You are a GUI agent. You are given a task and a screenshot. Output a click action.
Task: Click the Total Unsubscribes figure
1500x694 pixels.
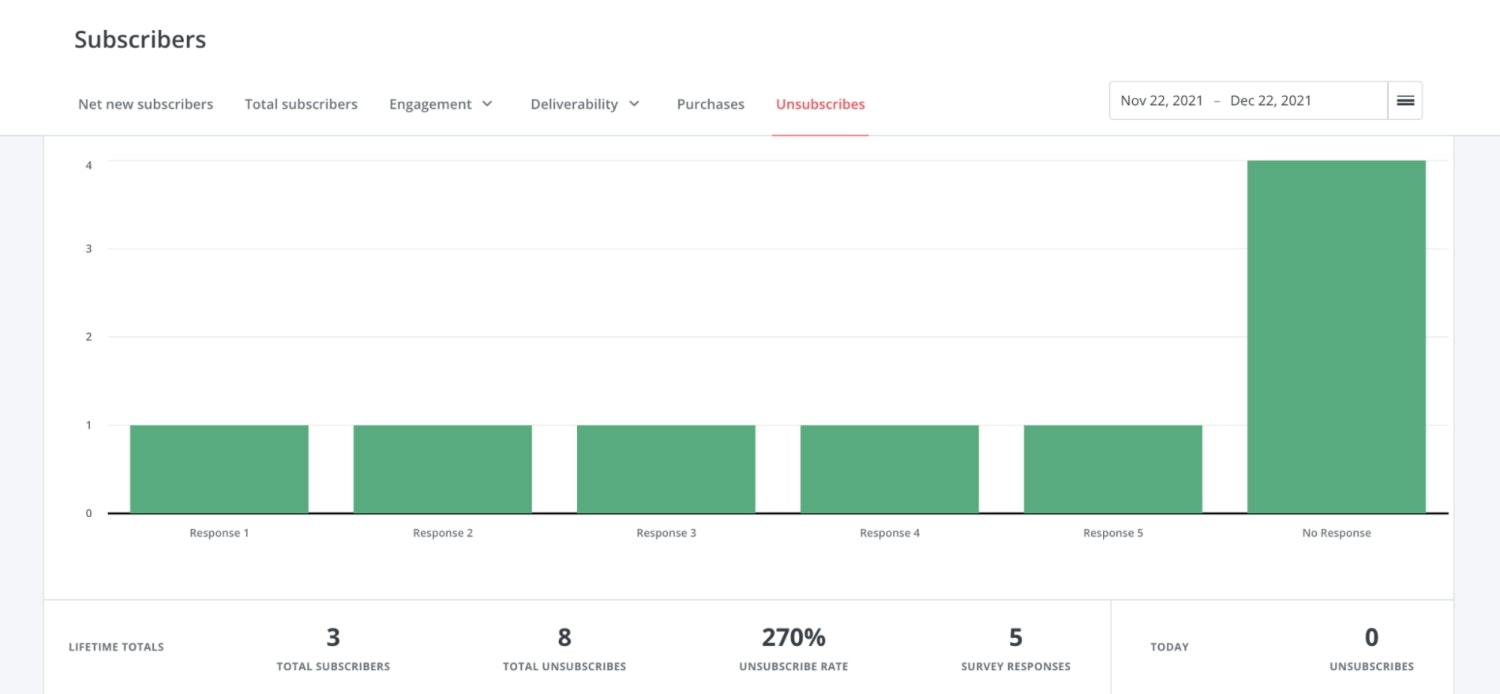pyautogui.click(x=564, y=638)
